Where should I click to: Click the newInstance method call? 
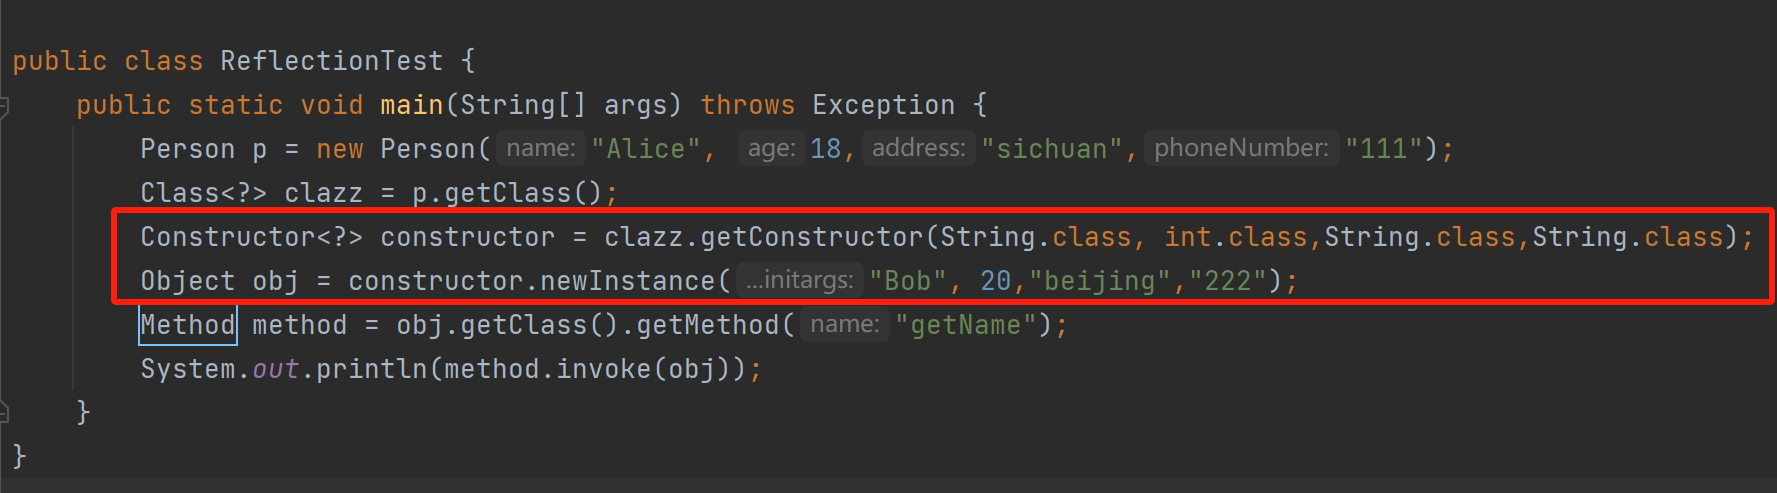click(x=627, y=281)
